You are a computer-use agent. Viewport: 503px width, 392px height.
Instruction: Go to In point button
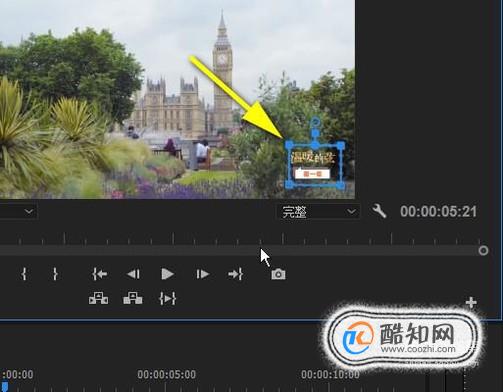(99, 274)
